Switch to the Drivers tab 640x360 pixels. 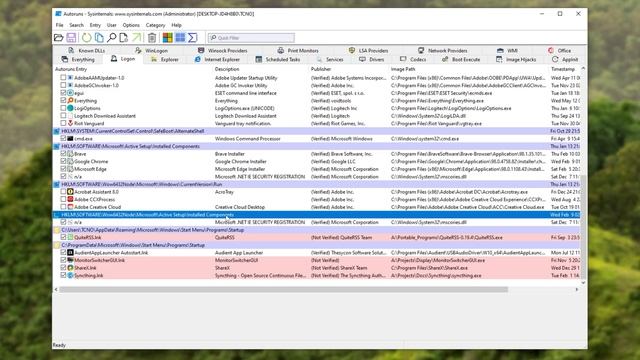click(x=372, y=60)
